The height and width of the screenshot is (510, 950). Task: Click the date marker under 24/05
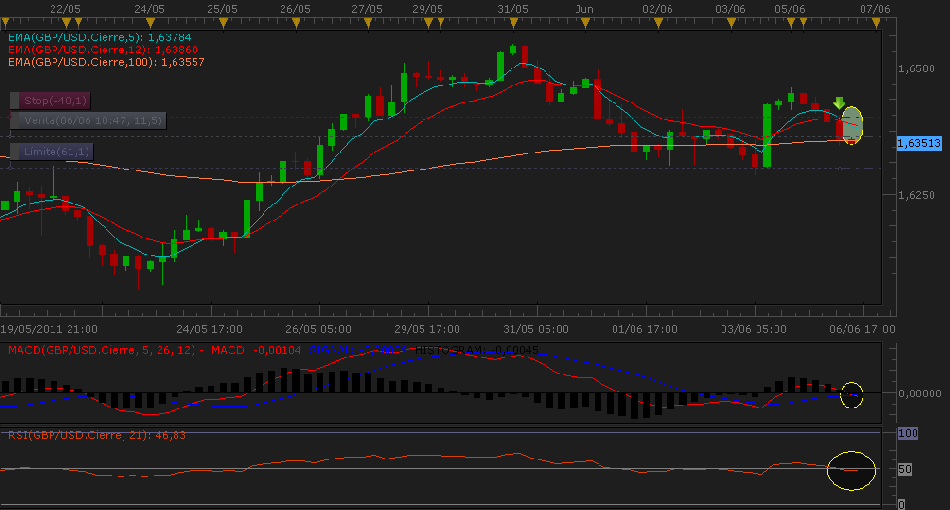[x=149, y=22]
